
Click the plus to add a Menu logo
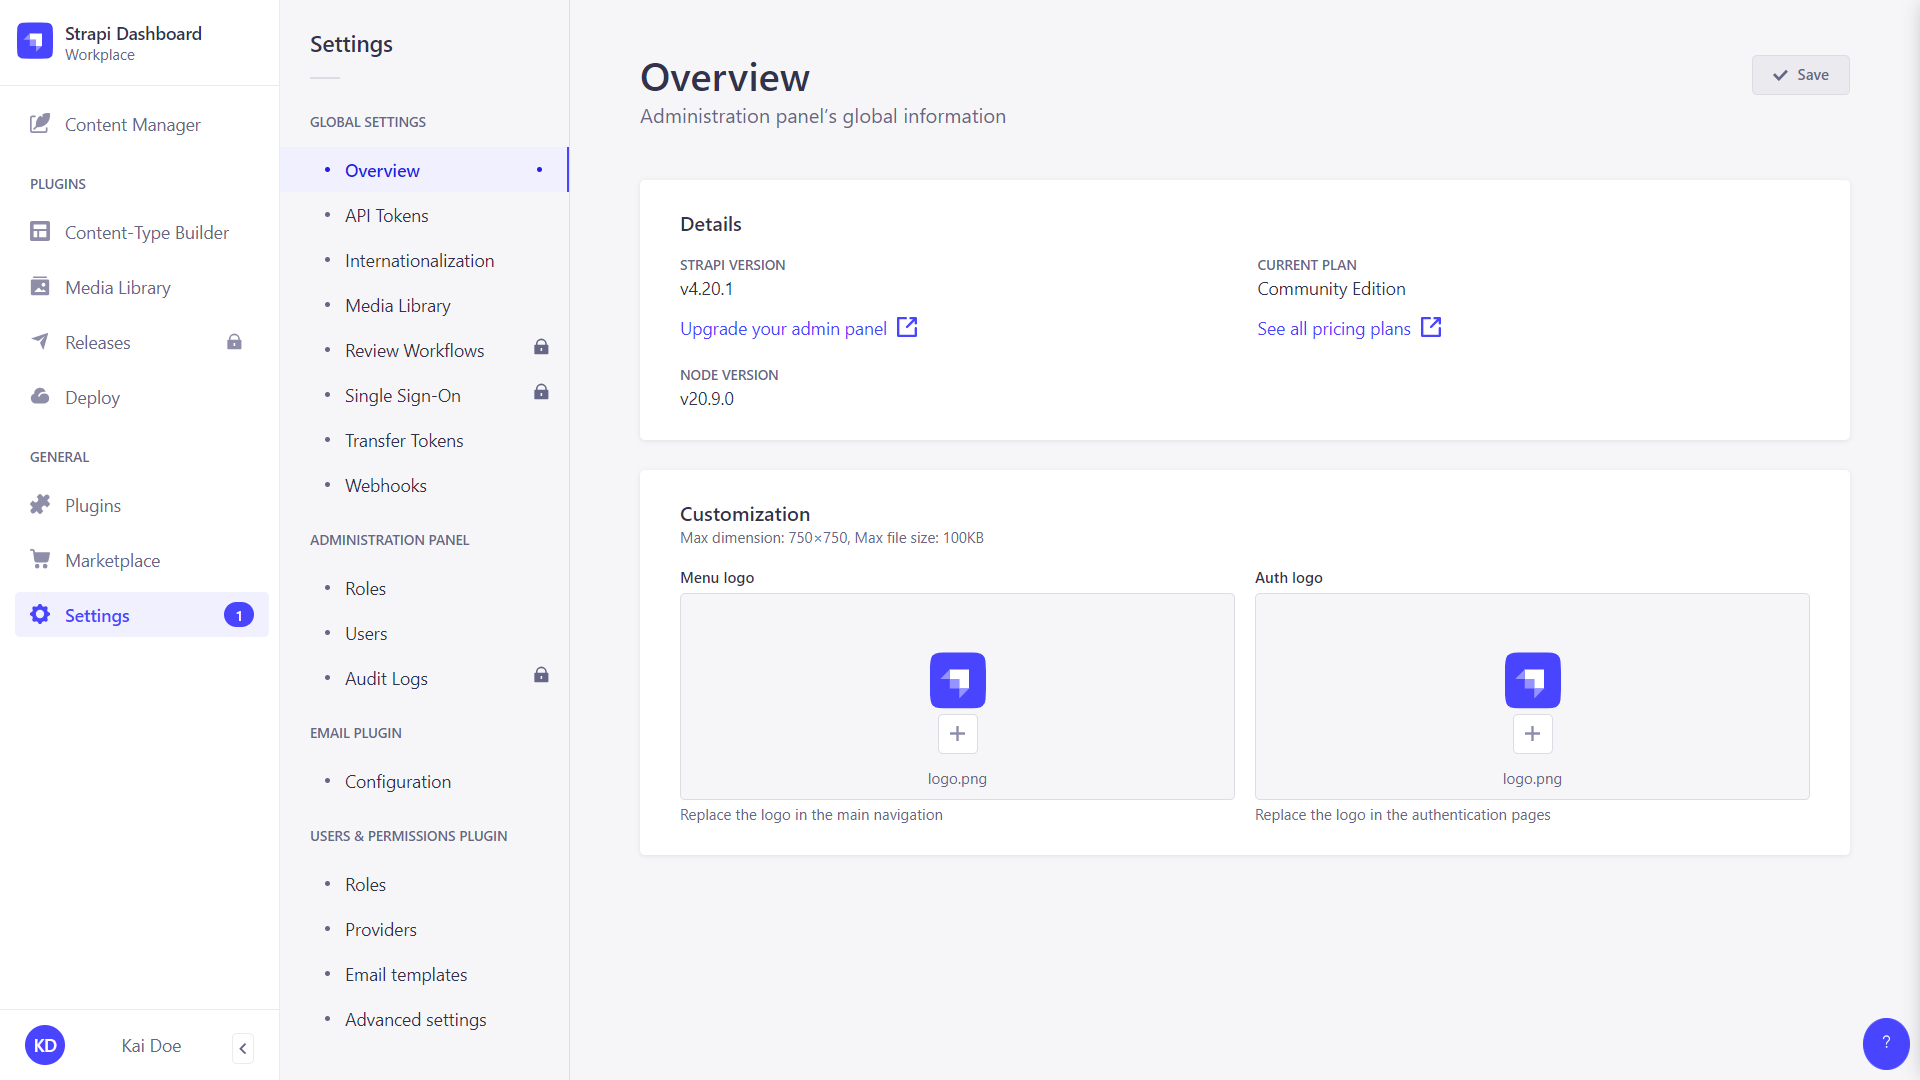coord(957,733)
